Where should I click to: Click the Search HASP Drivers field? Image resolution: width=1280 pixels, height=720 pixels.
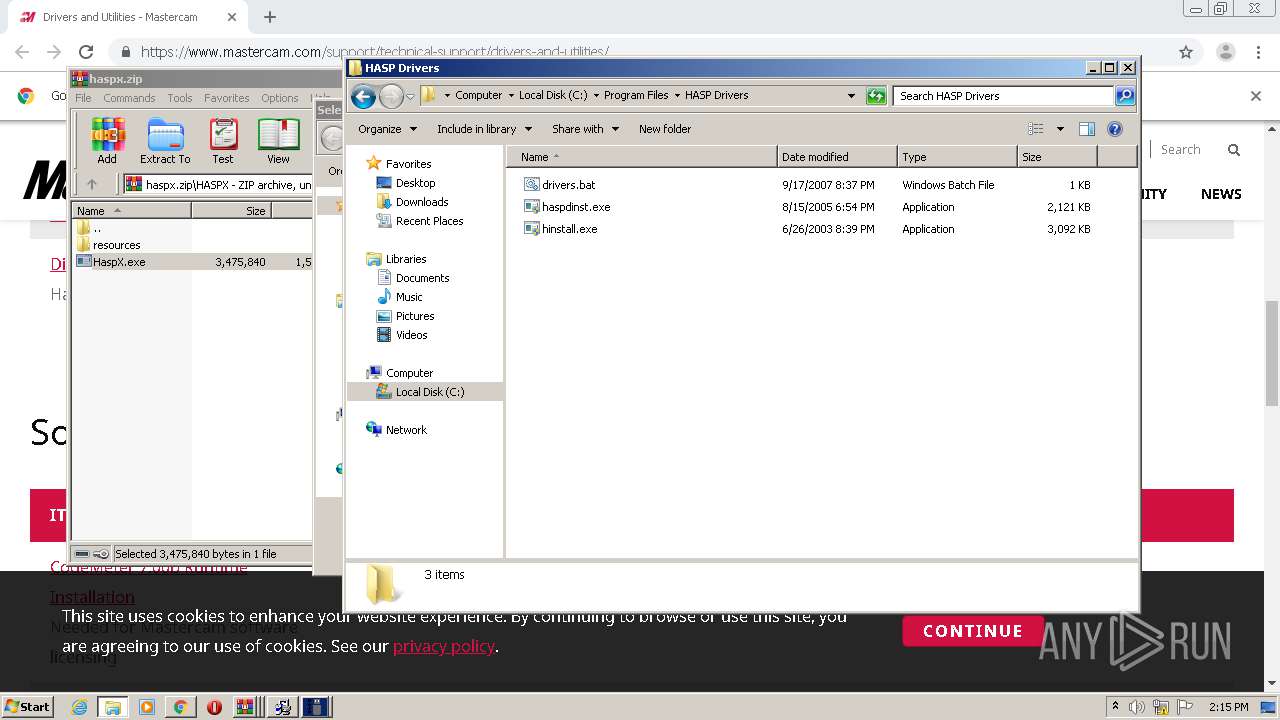click(x=1003, y=96)
